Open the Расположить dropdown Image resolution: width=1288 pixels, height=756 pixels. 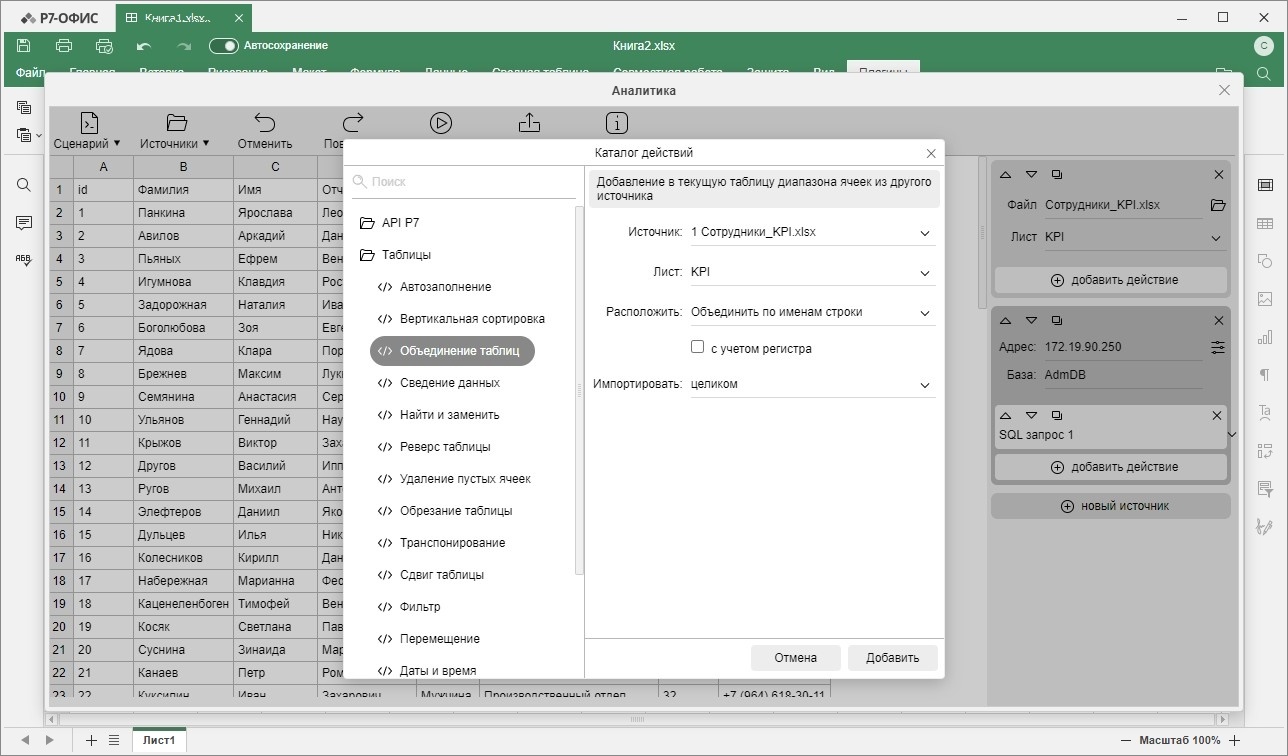811,312
